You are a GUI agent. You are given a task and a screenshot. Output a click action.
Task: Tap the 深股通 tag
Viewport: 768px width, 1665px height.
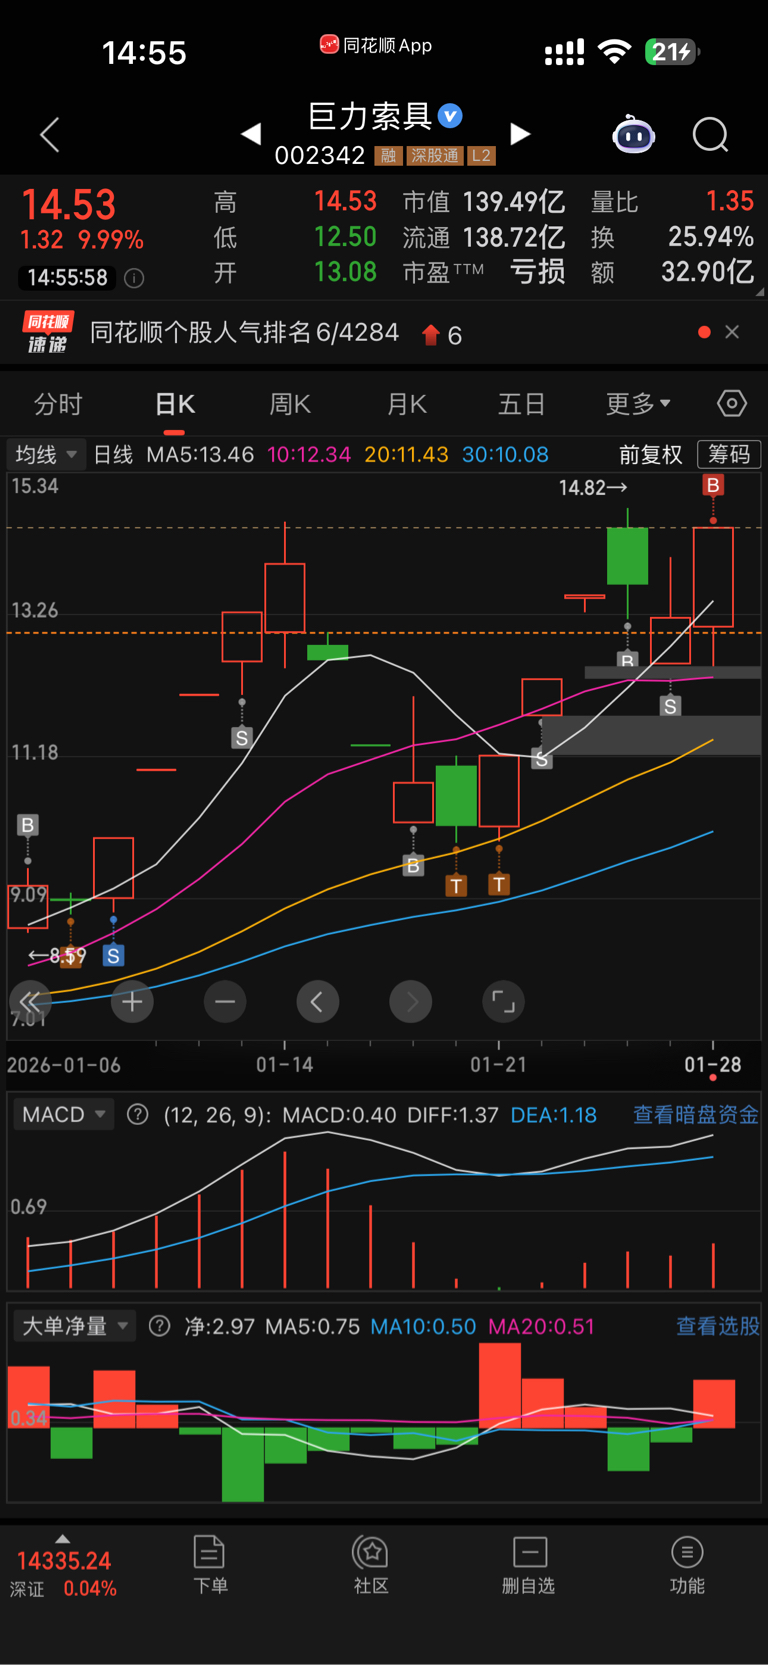(x=434, y=156)
